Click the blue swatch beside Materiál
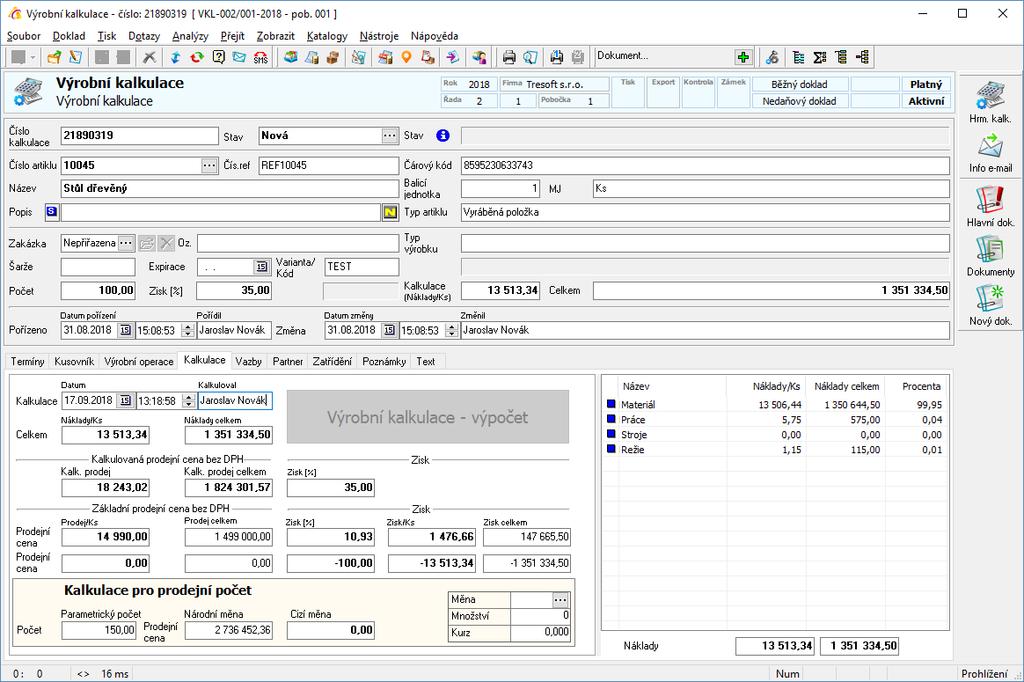 coord(611,404)
